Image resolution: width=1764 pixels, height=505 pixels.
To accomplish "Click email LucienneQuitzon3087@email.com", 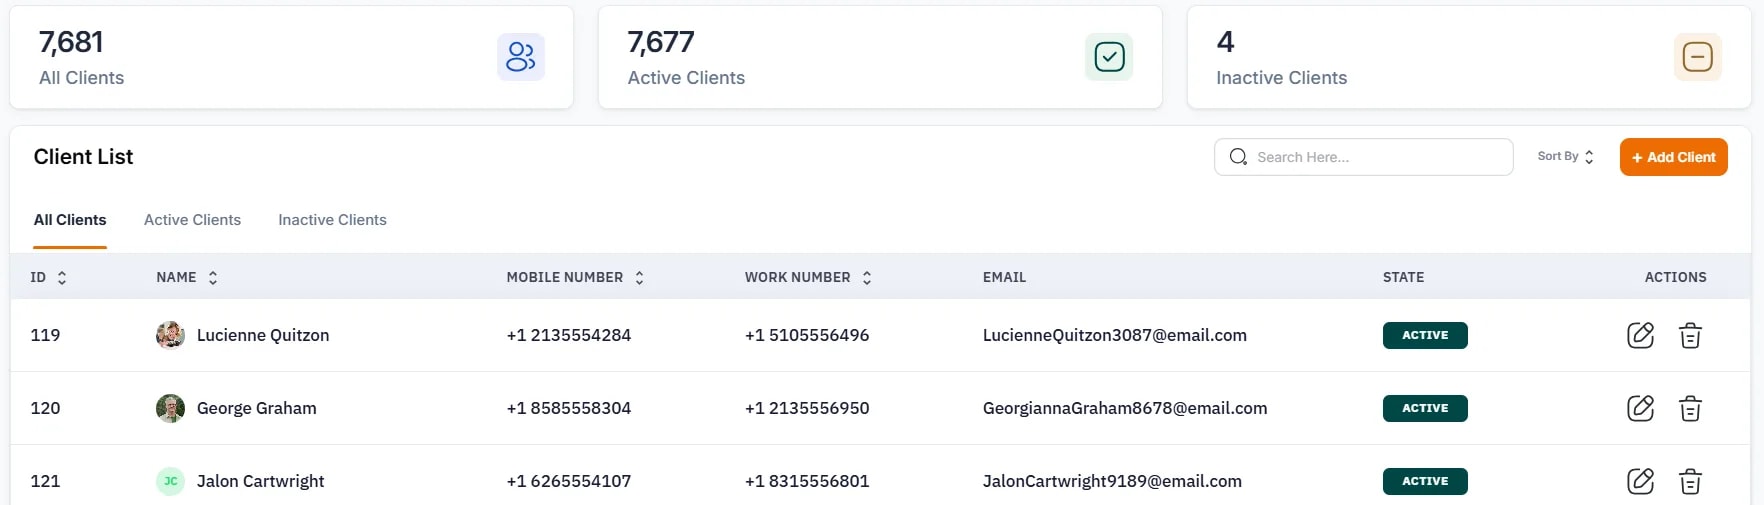I will click(1115, 335).
